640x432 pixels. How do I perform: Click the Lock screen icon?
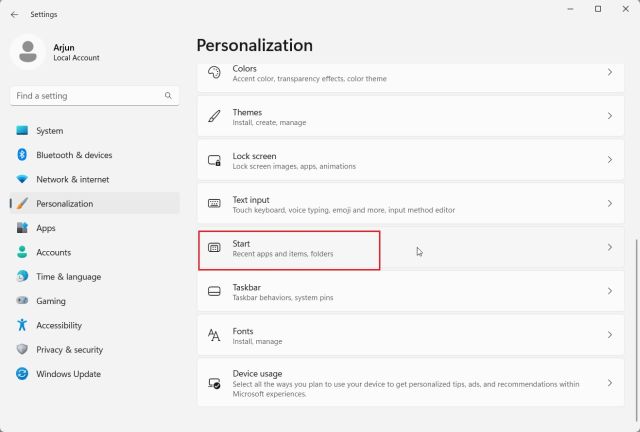[x=214, y=160]
